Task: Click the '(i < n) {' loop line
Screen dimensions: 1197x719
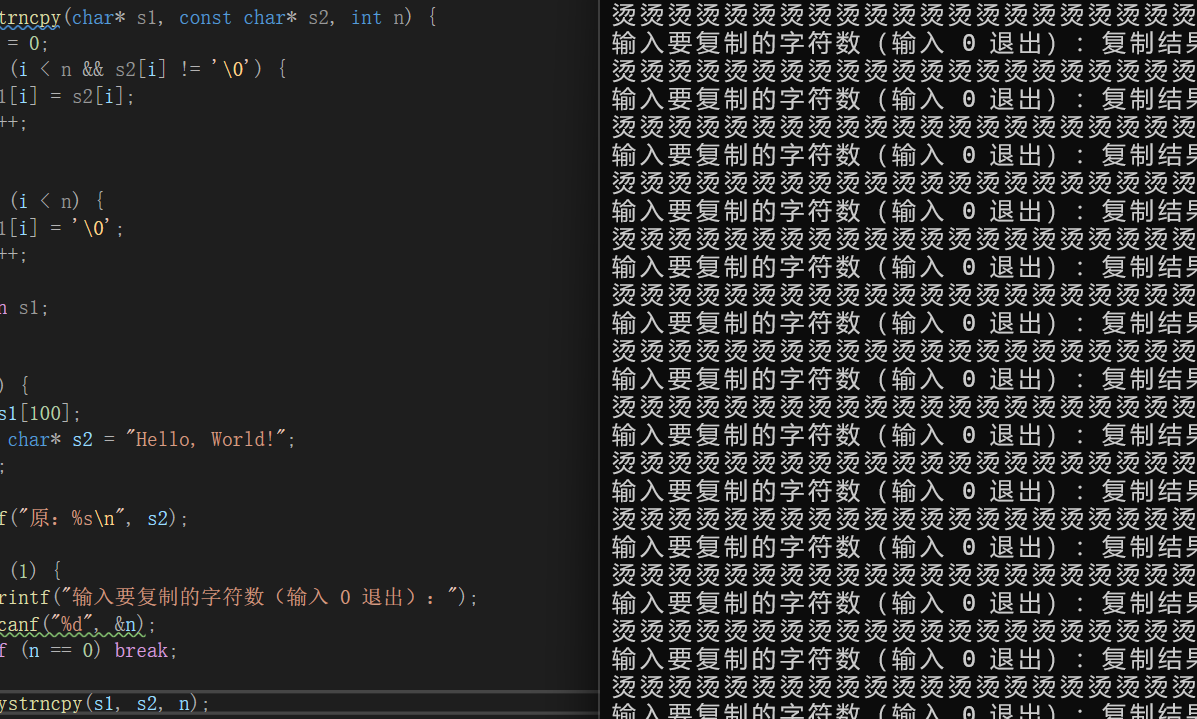Action: pos(57,202)
